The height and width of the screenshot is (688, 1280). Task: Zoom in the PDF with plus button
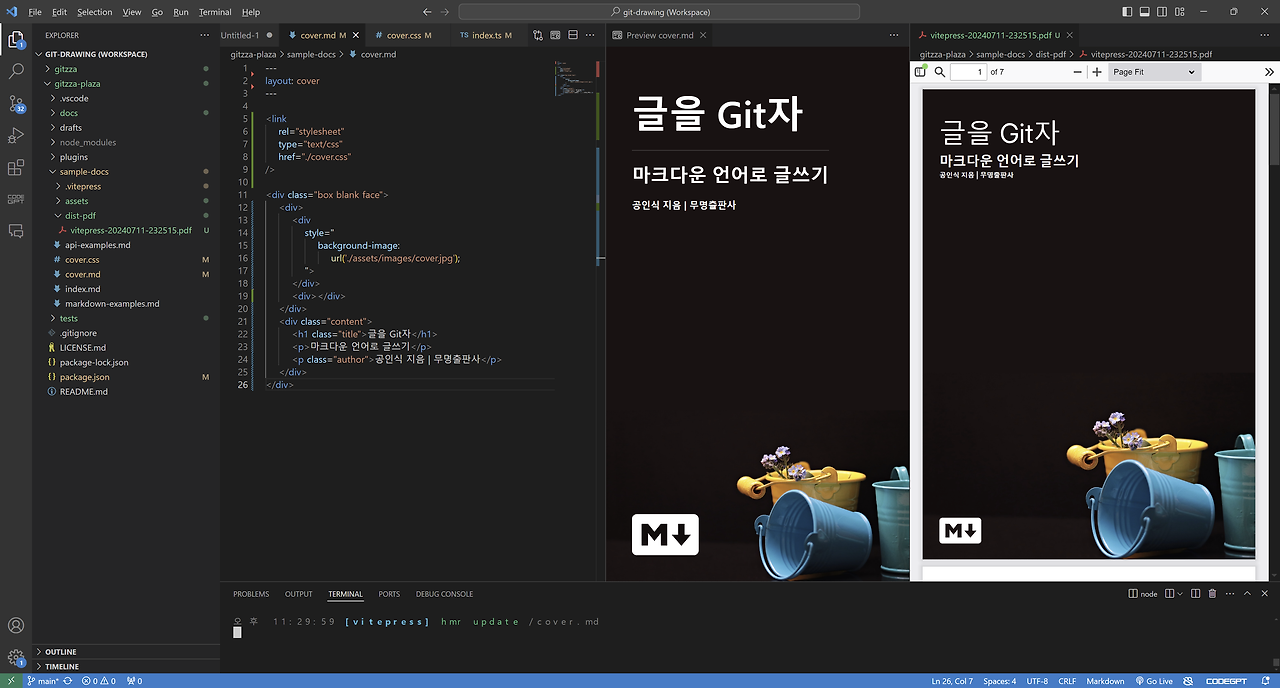[x=1097, y=72]
